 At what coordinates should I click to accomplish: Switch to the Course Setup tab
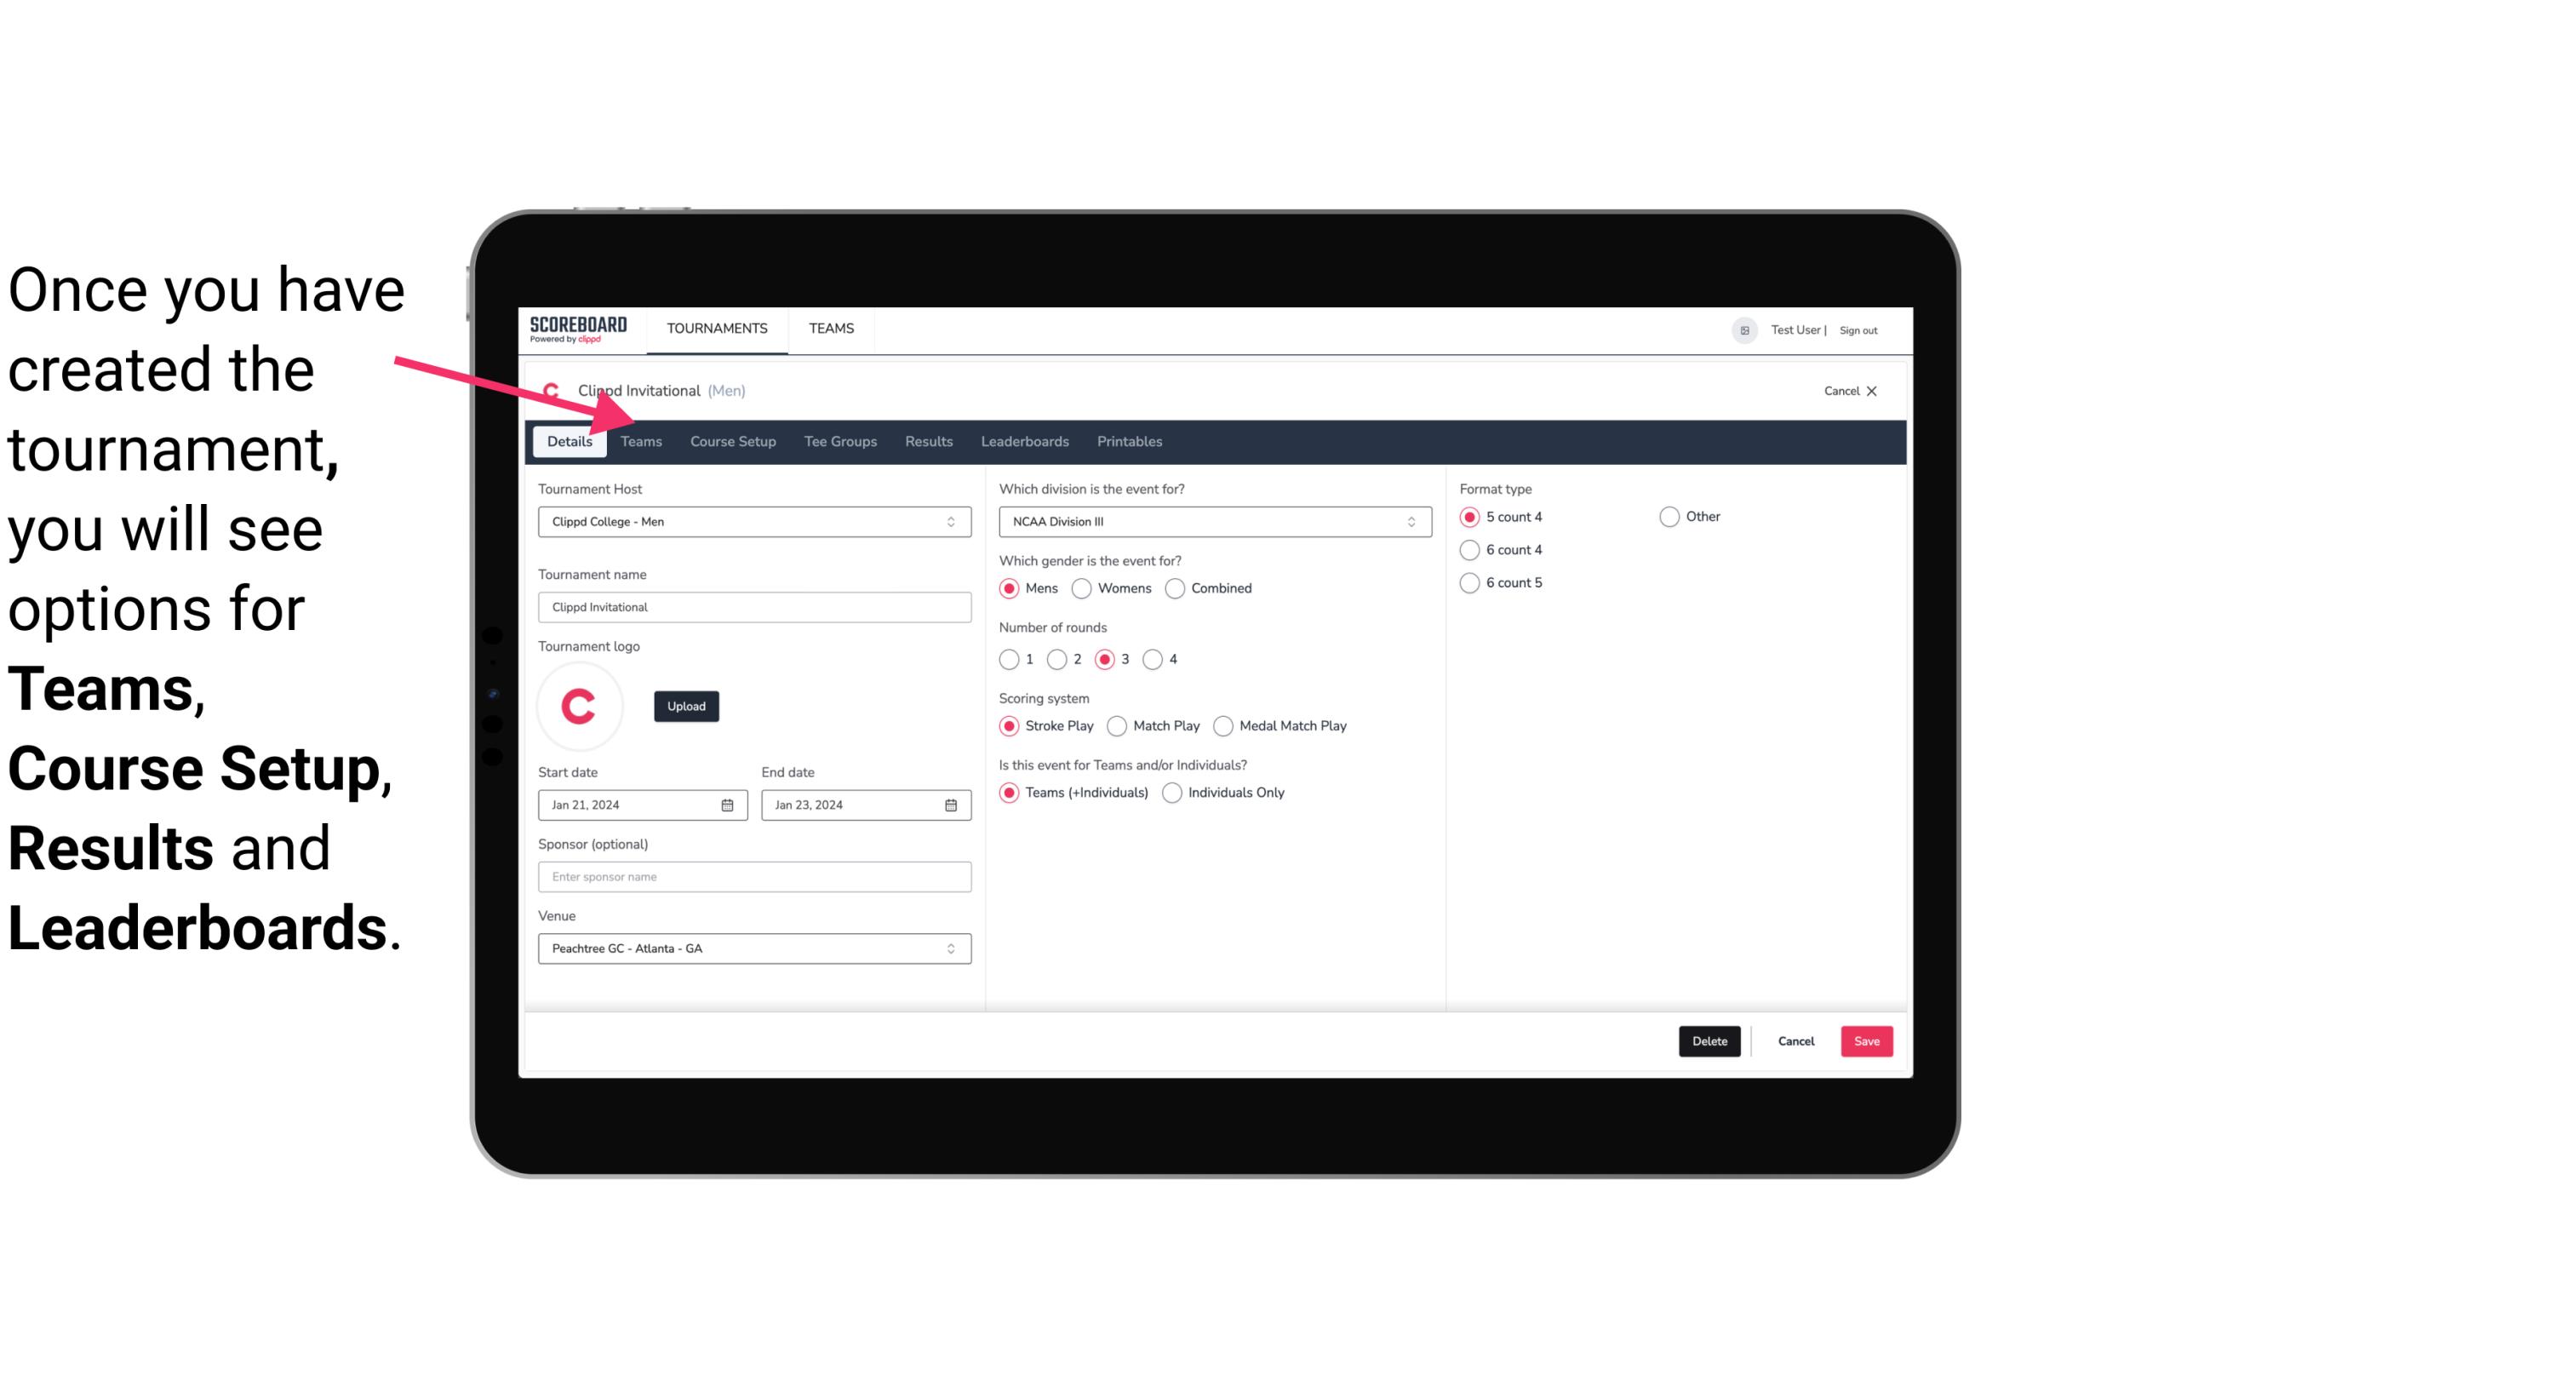click(x=730, y=440)
